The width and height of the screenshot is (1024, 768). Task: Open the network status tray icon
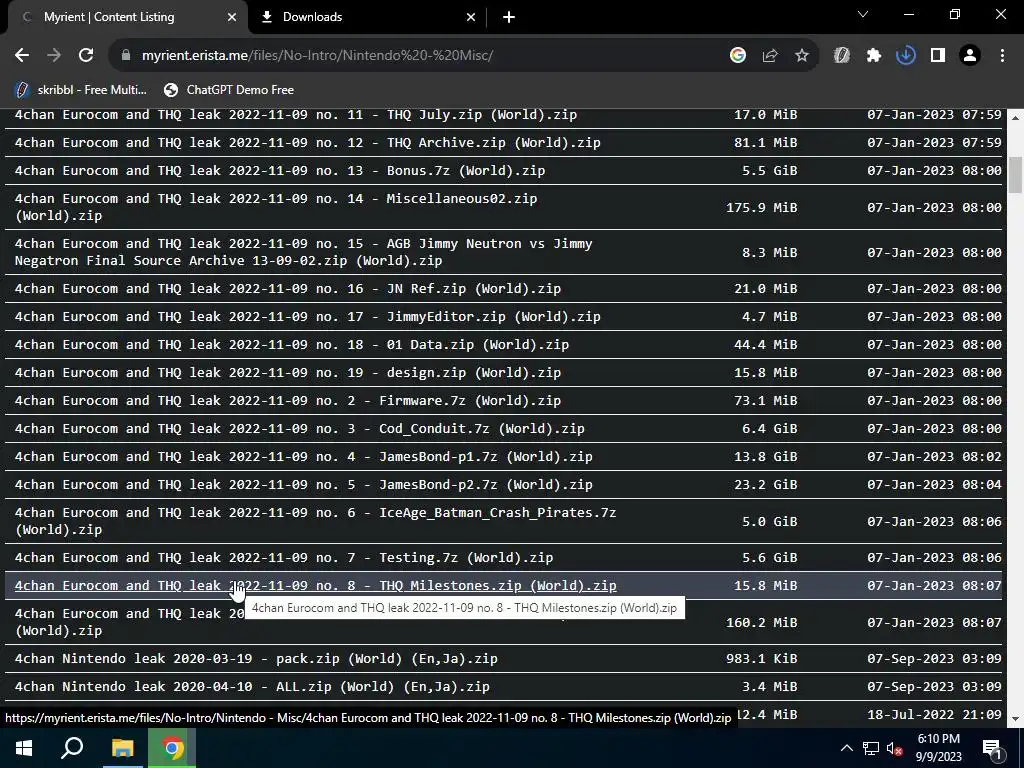tap(871, 748)
